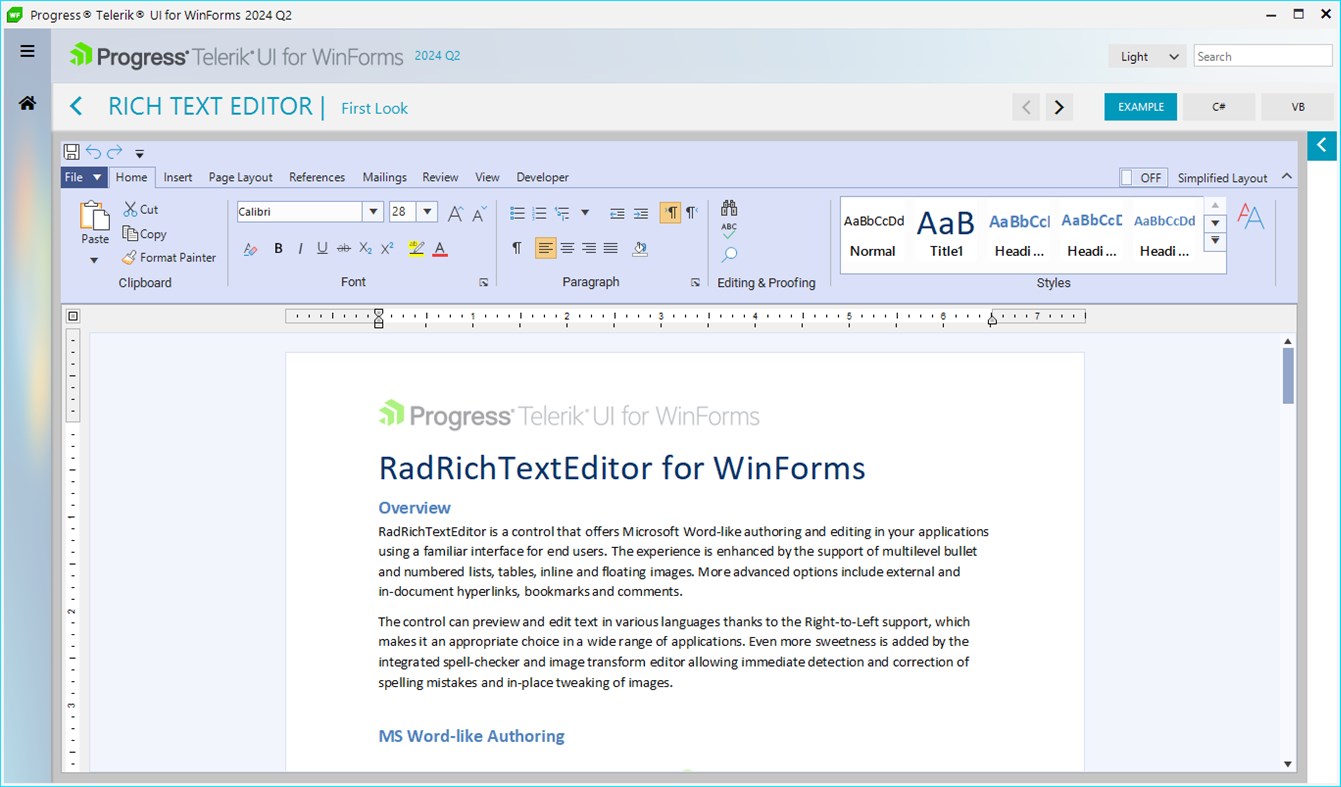Viewport: 1341px width, 787px height.
Task: Go to the home icon in left sidebar
Action: [27, 102]
